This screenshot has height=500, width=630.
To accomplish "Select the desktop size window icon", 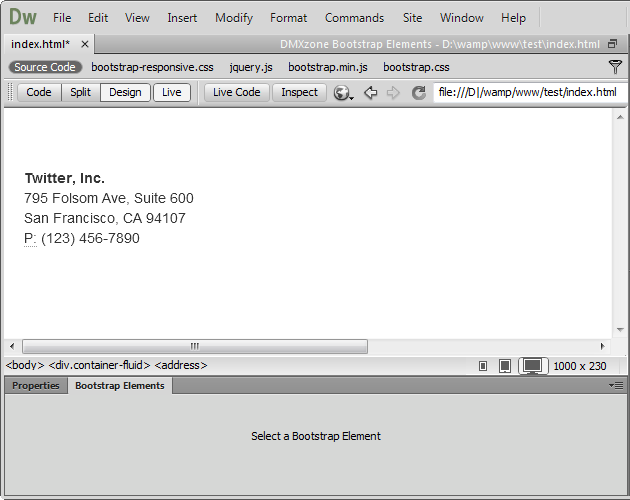I will [533, 366].
